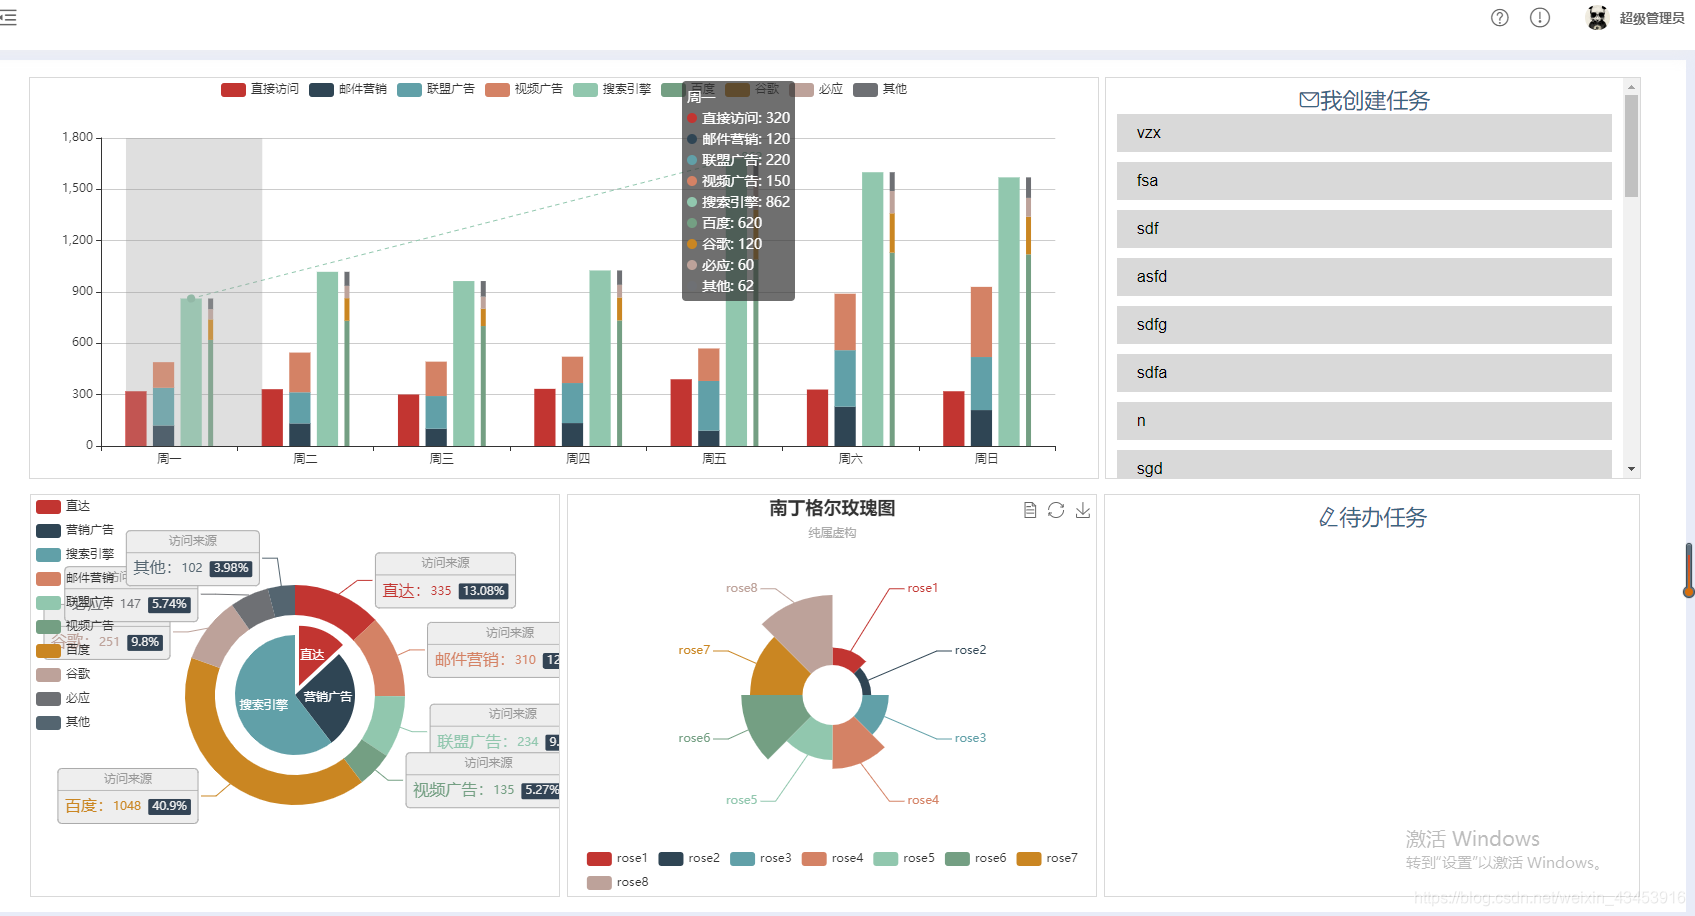Click the rose8 beige petal

tap(803, 628)
